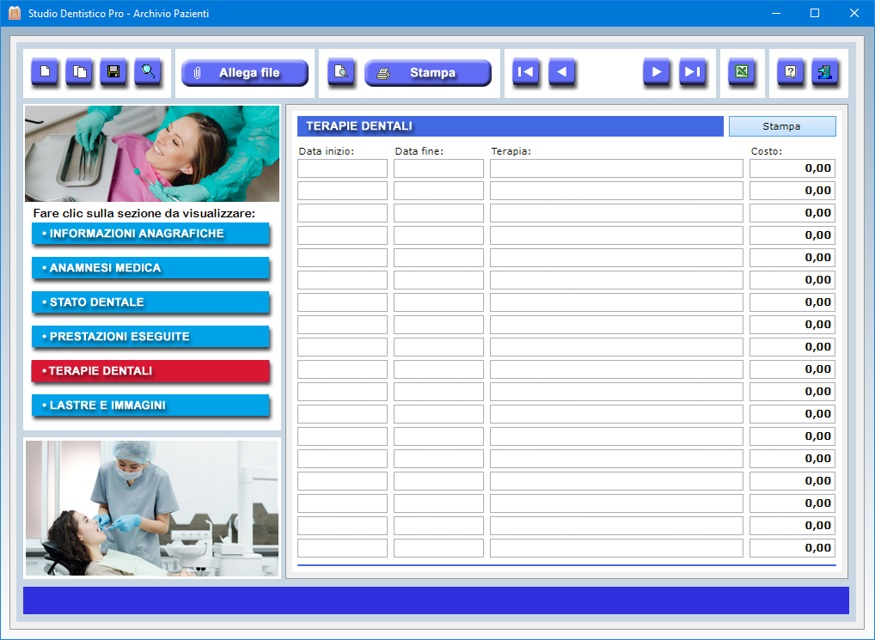Click the Terapia column label

pos(511,151)
